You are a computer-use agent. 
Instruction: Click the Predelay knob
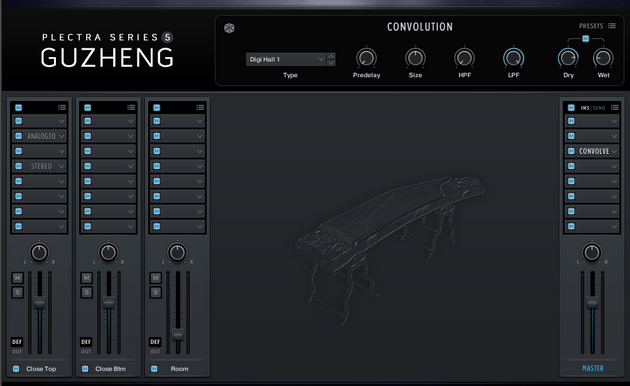click(x=366, y=58)
